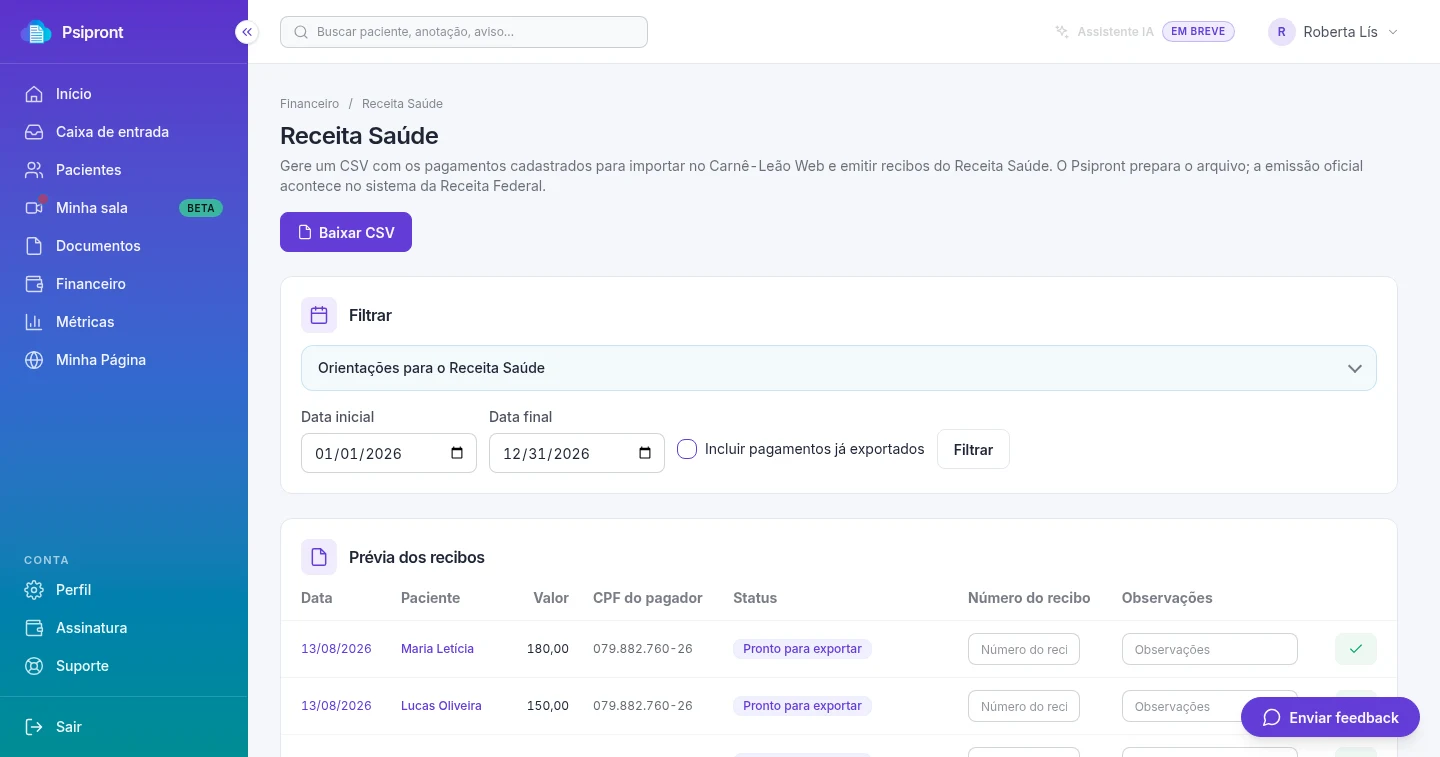Click the house icon beside Início

[x=34, y=94]
